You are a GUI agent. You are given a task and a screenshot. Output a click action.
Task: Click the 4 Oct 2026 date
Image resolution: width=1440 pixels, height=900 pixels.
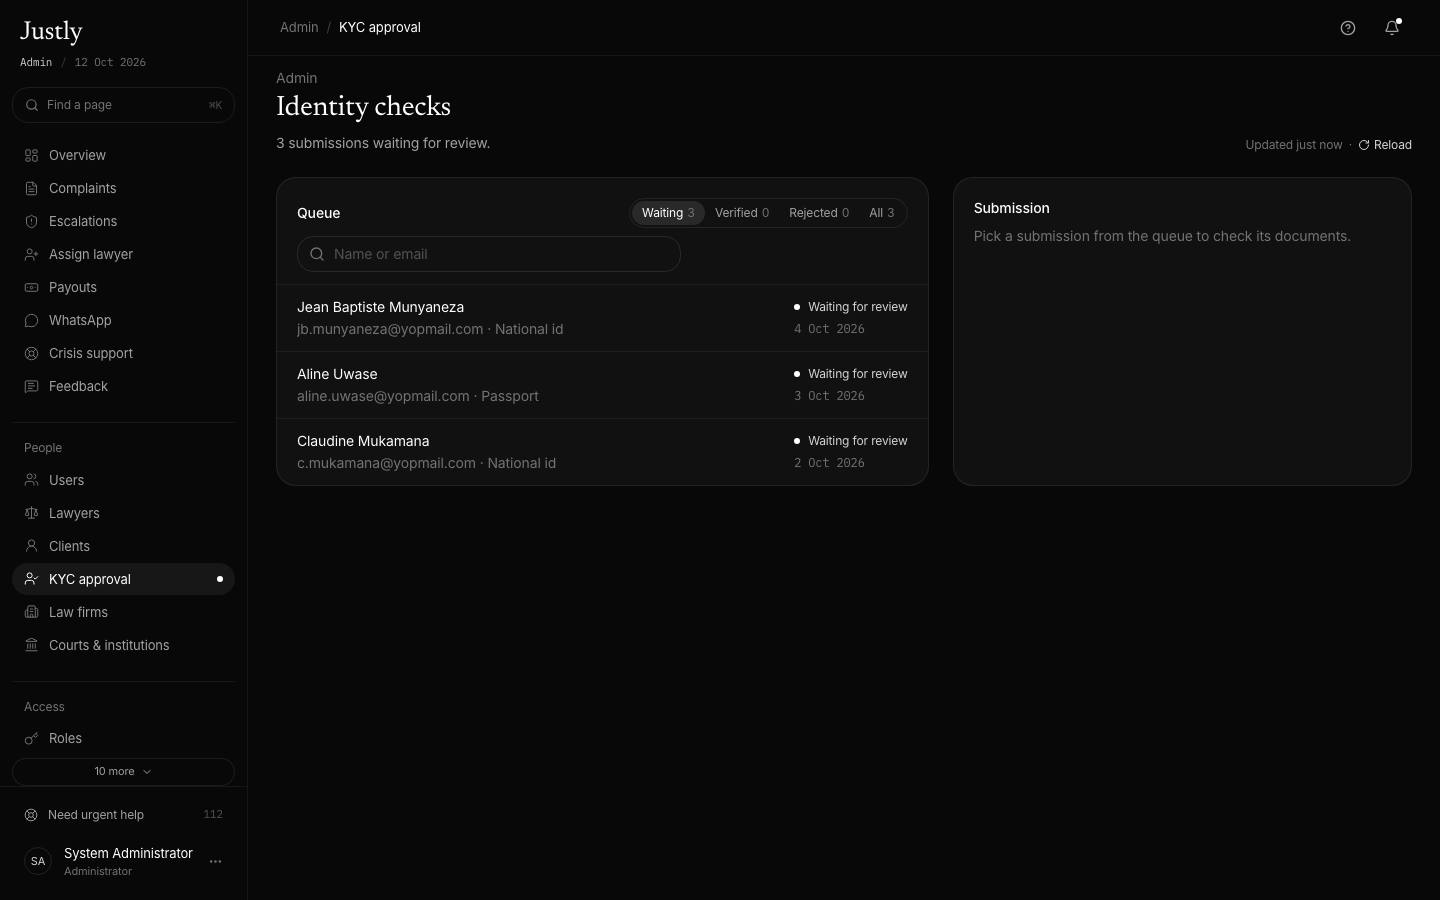[x=829, y=329]
